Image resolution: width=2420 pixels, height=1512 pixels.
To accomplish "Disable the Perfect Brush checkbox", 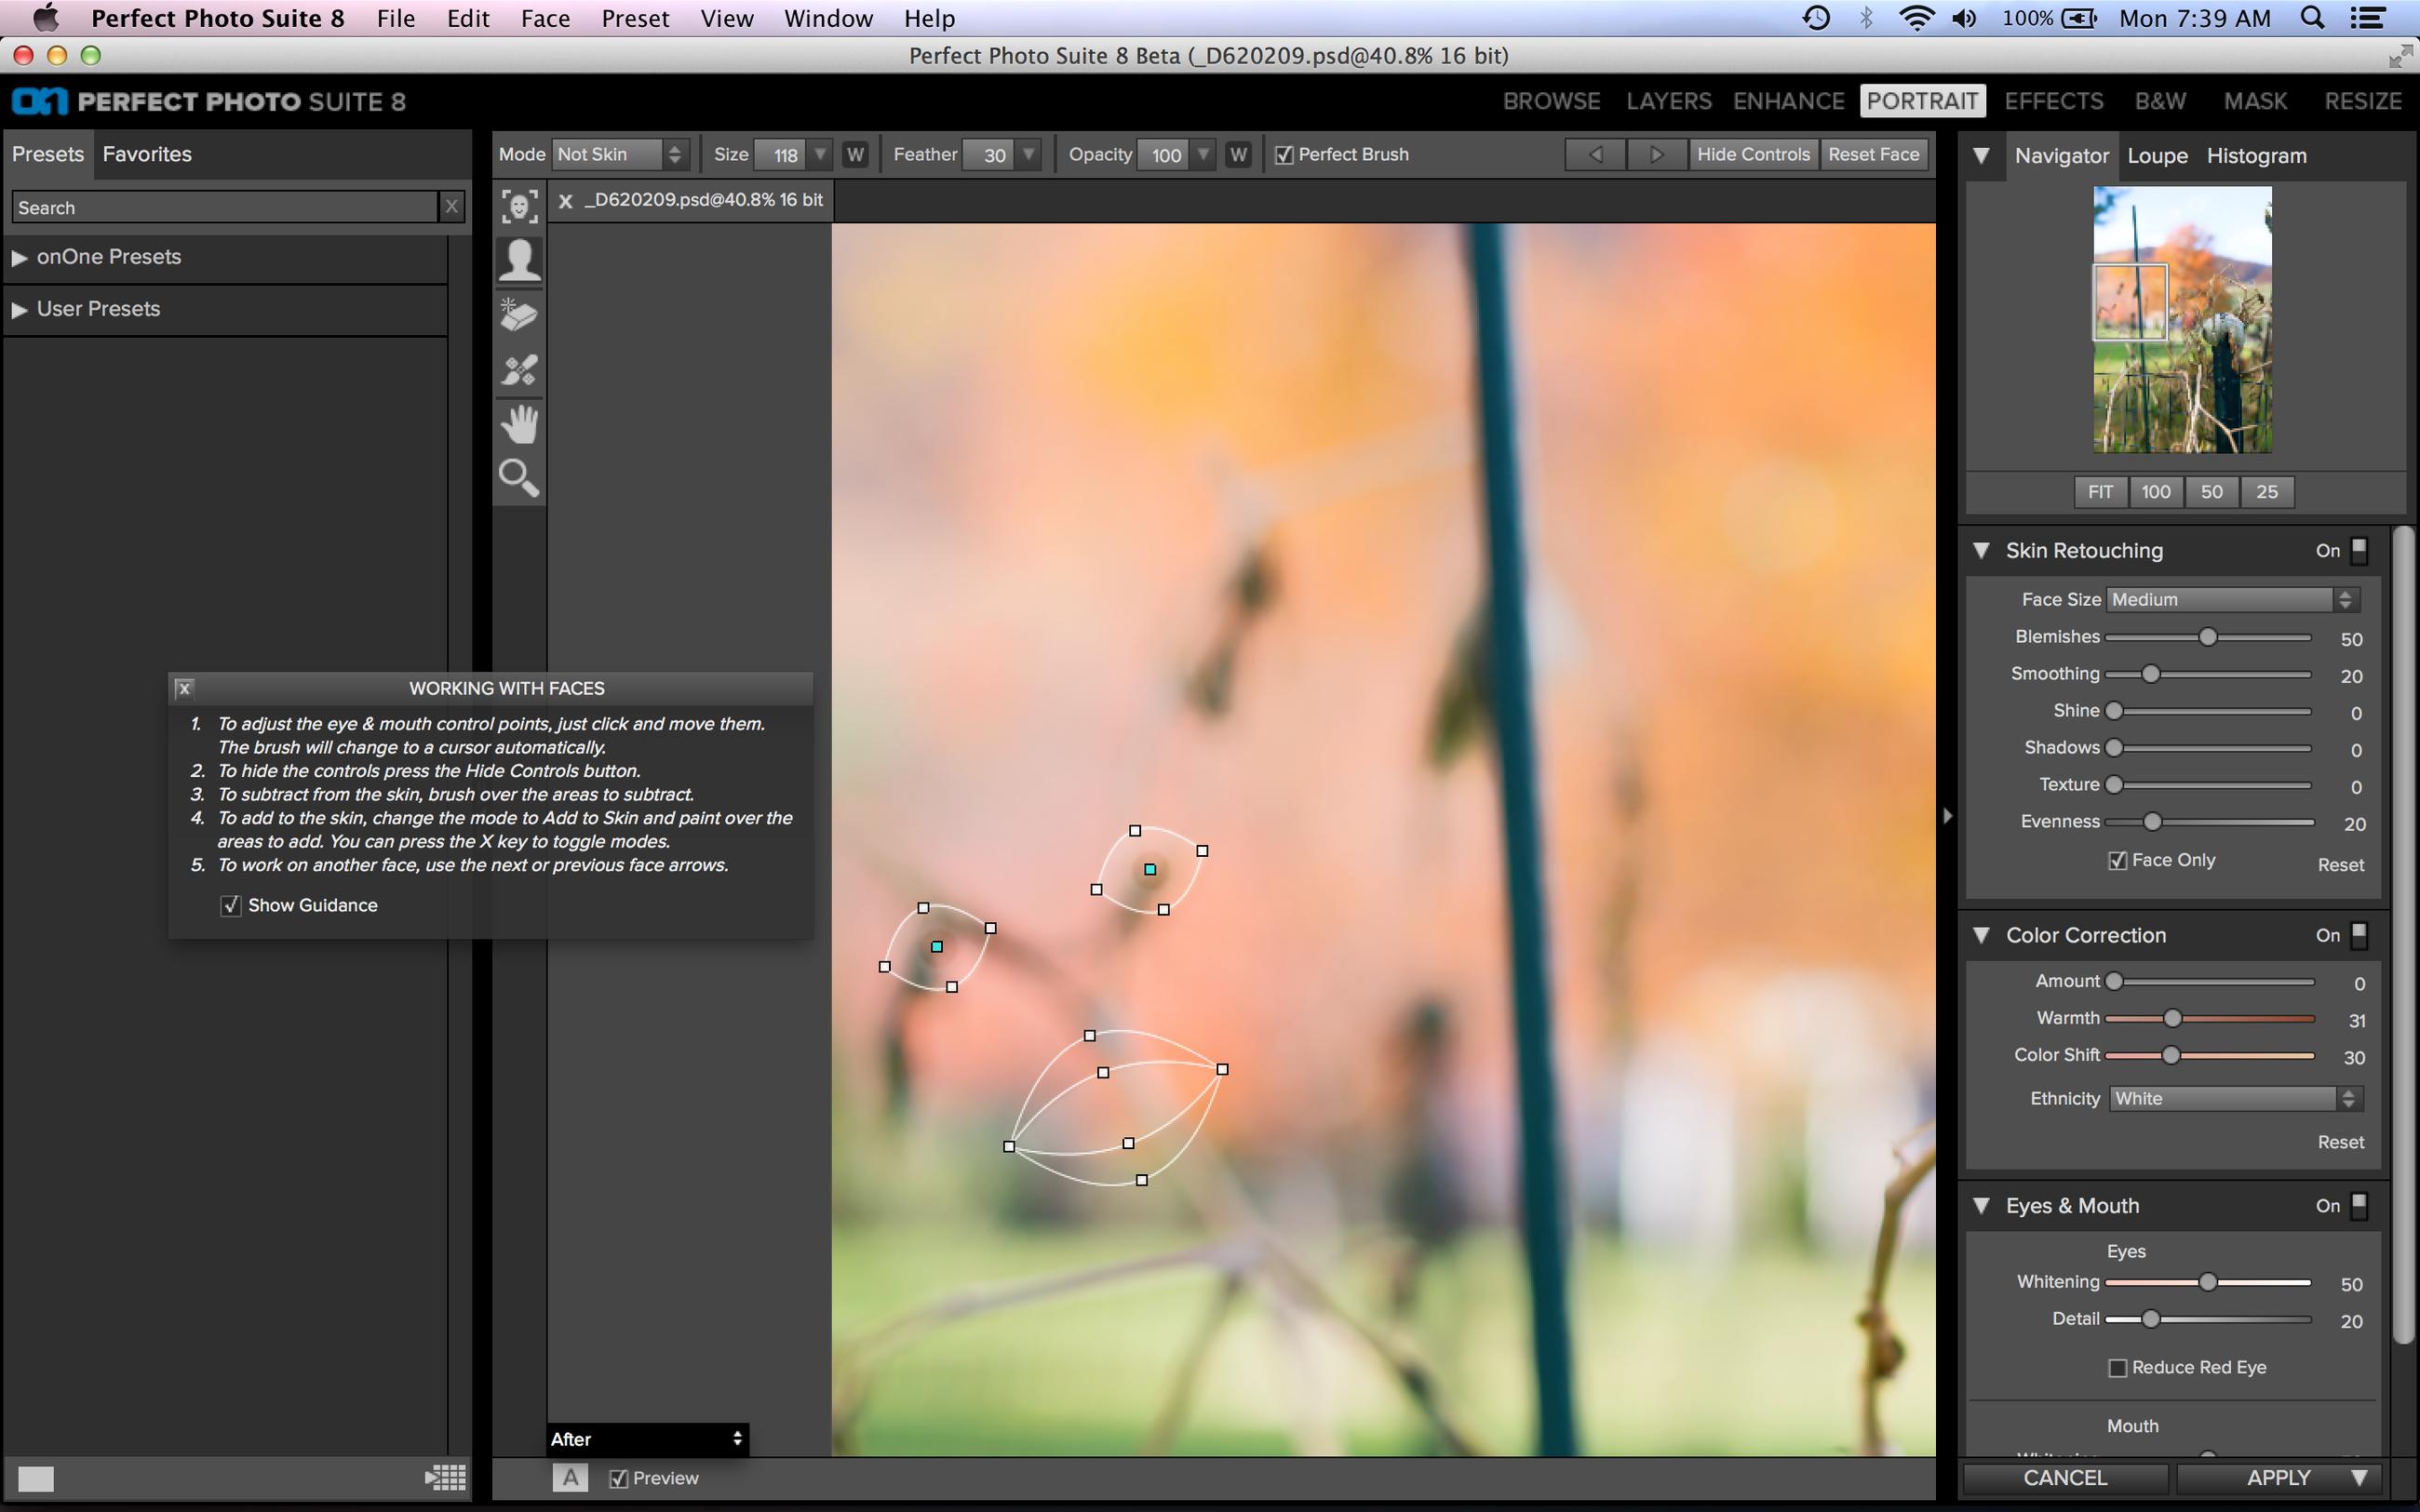I will click(1285, 155).
